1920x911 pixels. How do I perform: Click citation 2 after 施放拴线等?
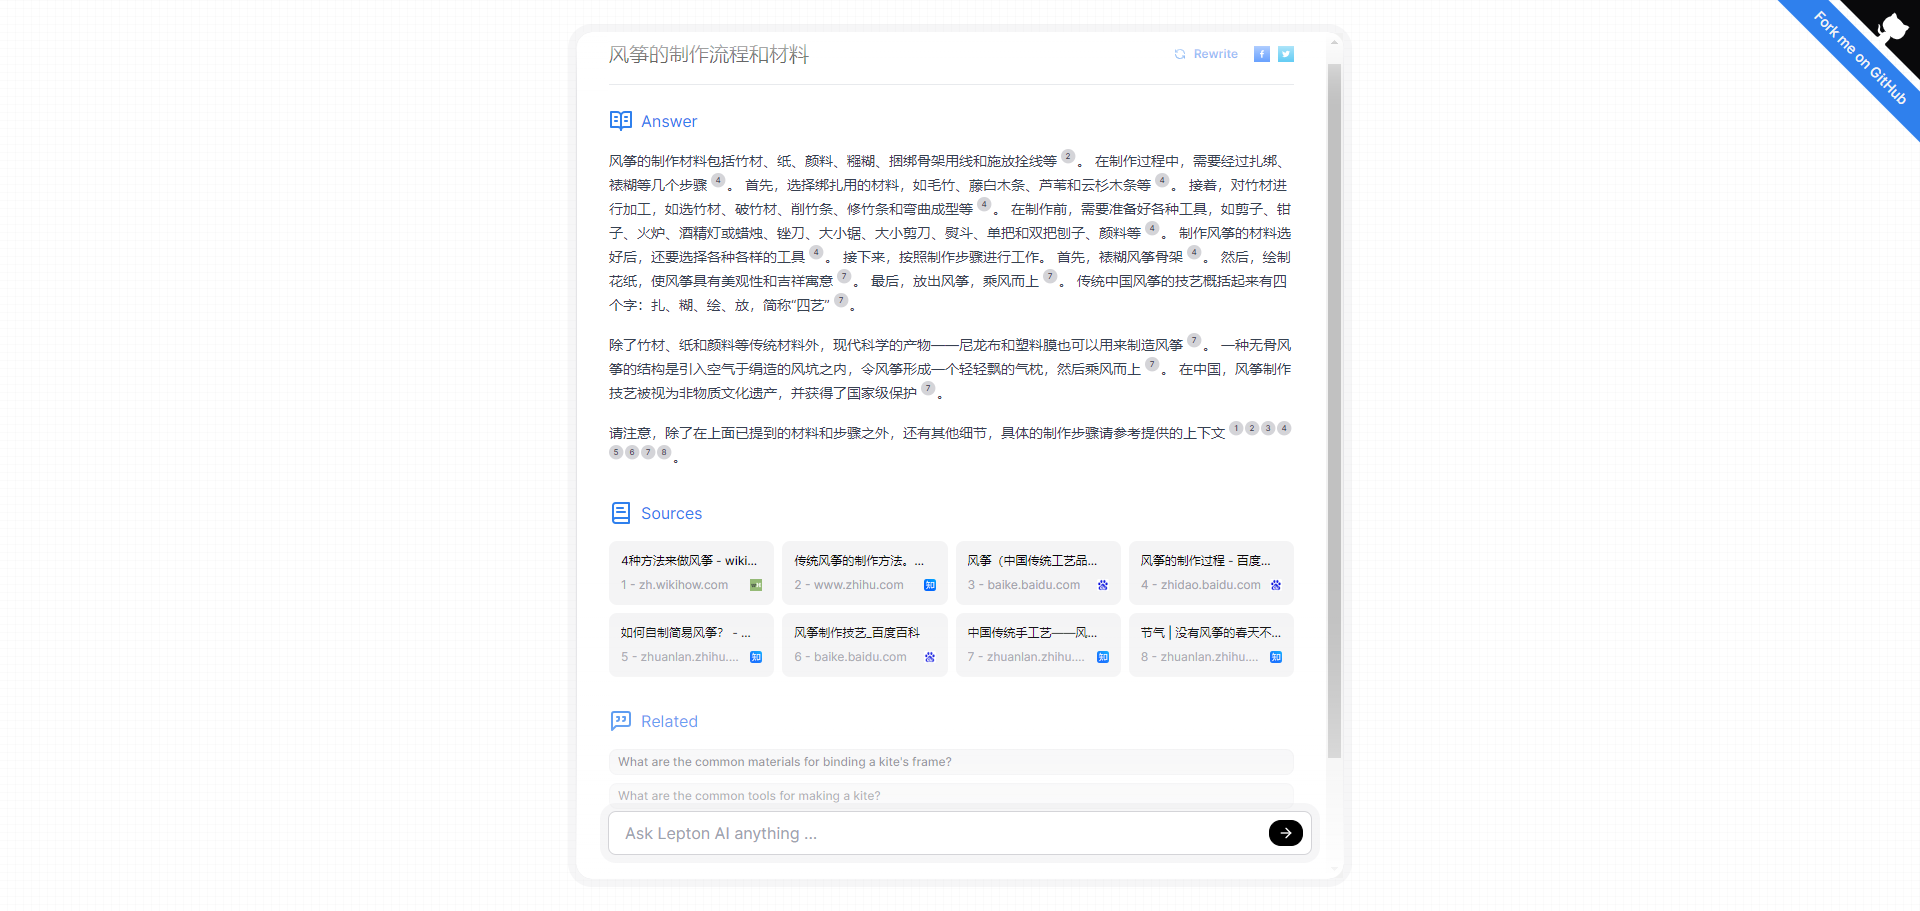pos(1068,156)
